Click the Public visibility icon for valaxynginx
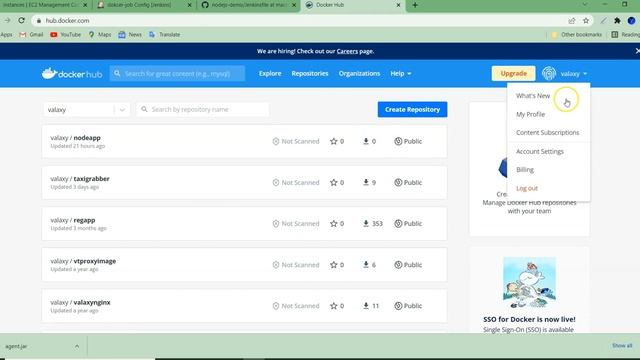Viewport: 640px width, 360px height. [398, 306]
